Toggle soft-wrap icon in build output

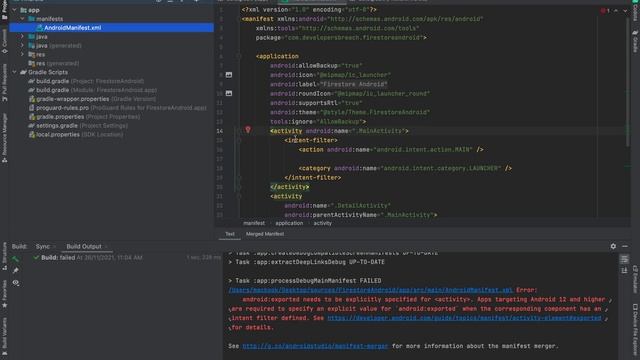click(x=624, y=259)
